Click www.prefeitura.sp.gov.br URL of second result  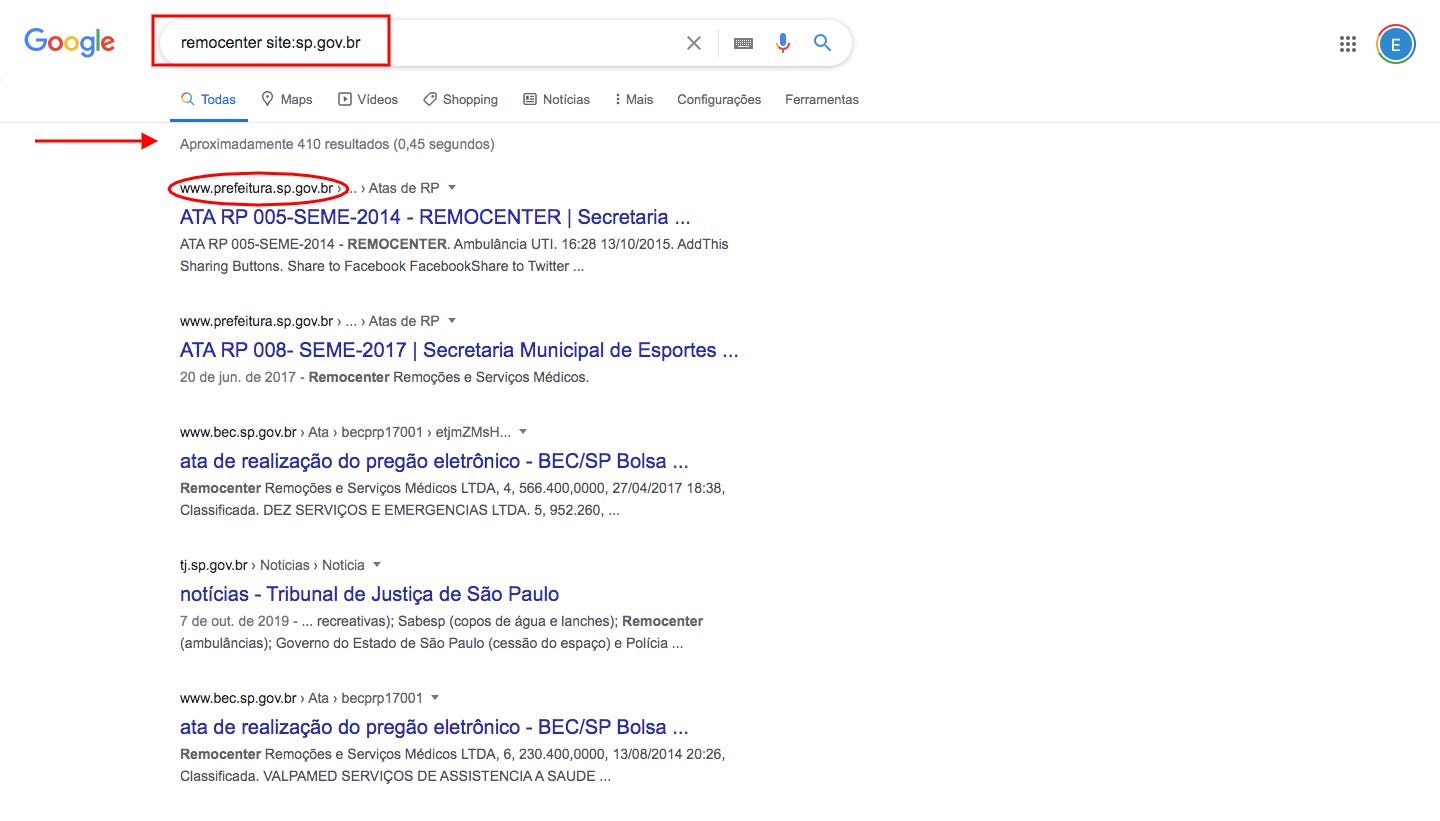point(256,321)
